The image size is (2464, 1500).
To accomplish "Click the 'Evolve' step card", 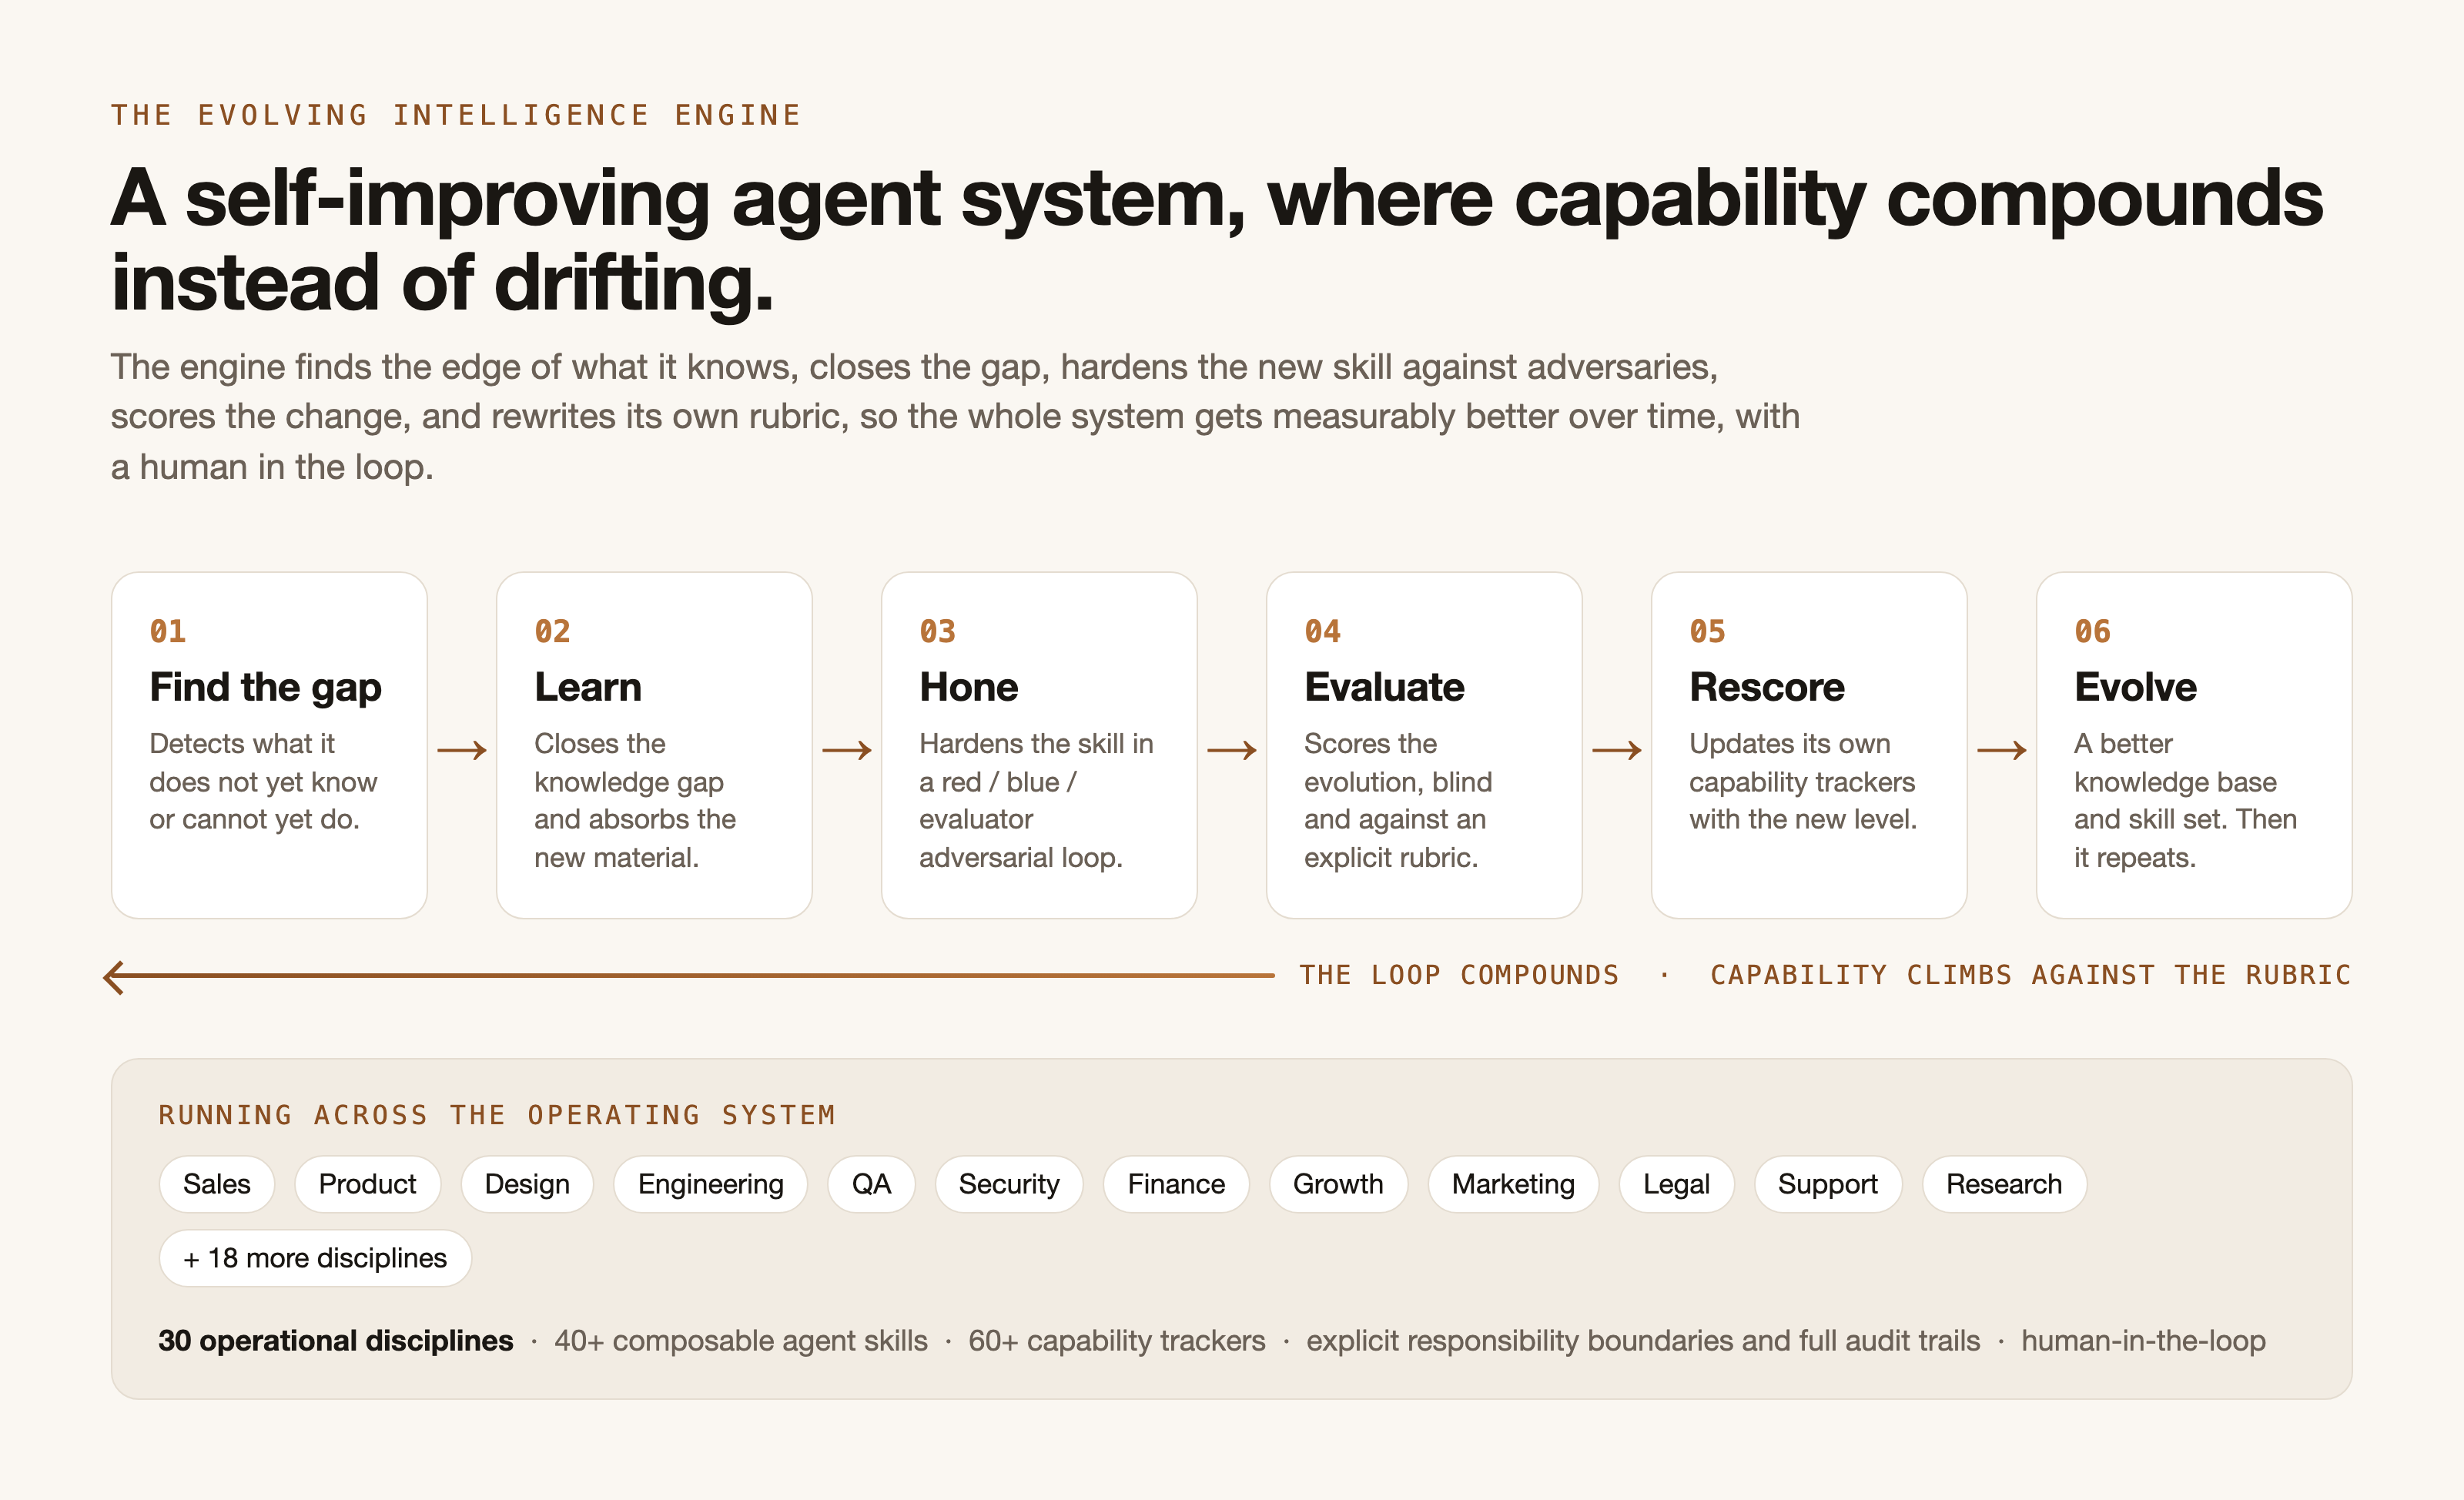I will [x=2194, y=745].
